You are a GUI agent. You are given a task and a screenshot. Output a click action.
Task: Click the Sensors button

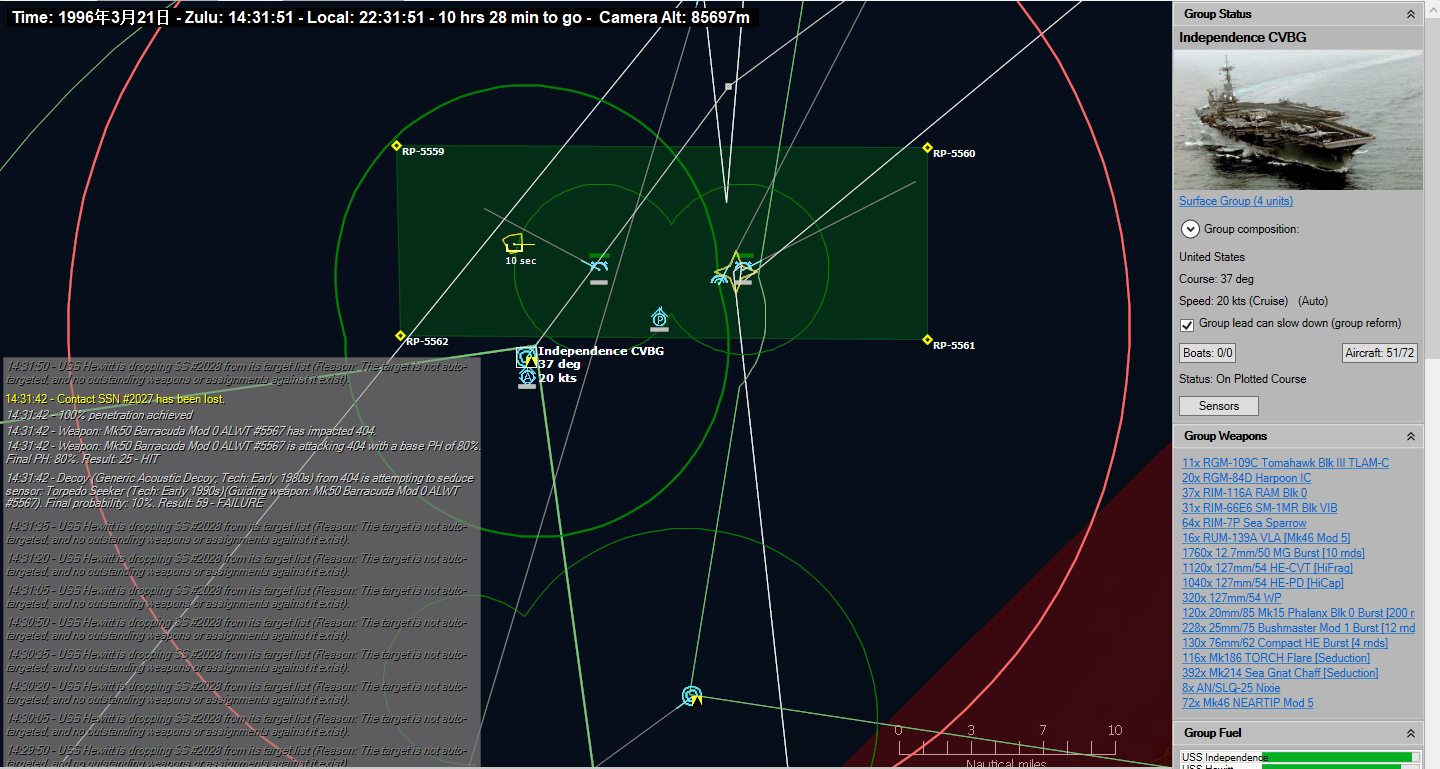(x=1219, y=406)
